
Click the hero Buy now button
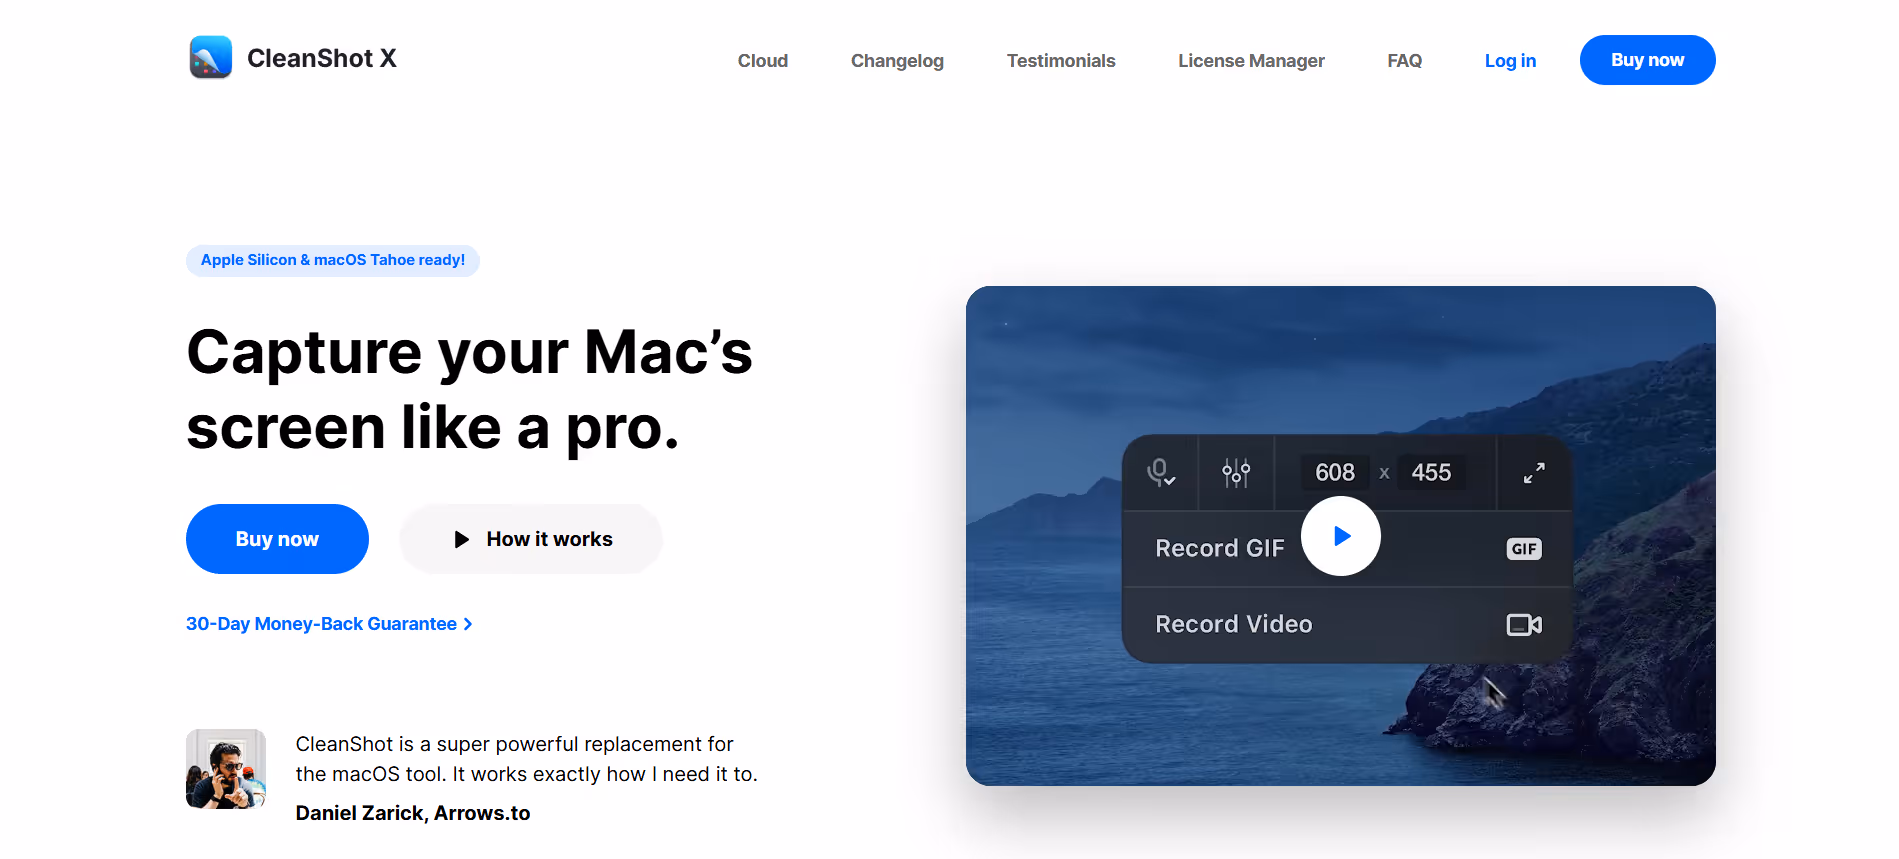coord(277,539)
